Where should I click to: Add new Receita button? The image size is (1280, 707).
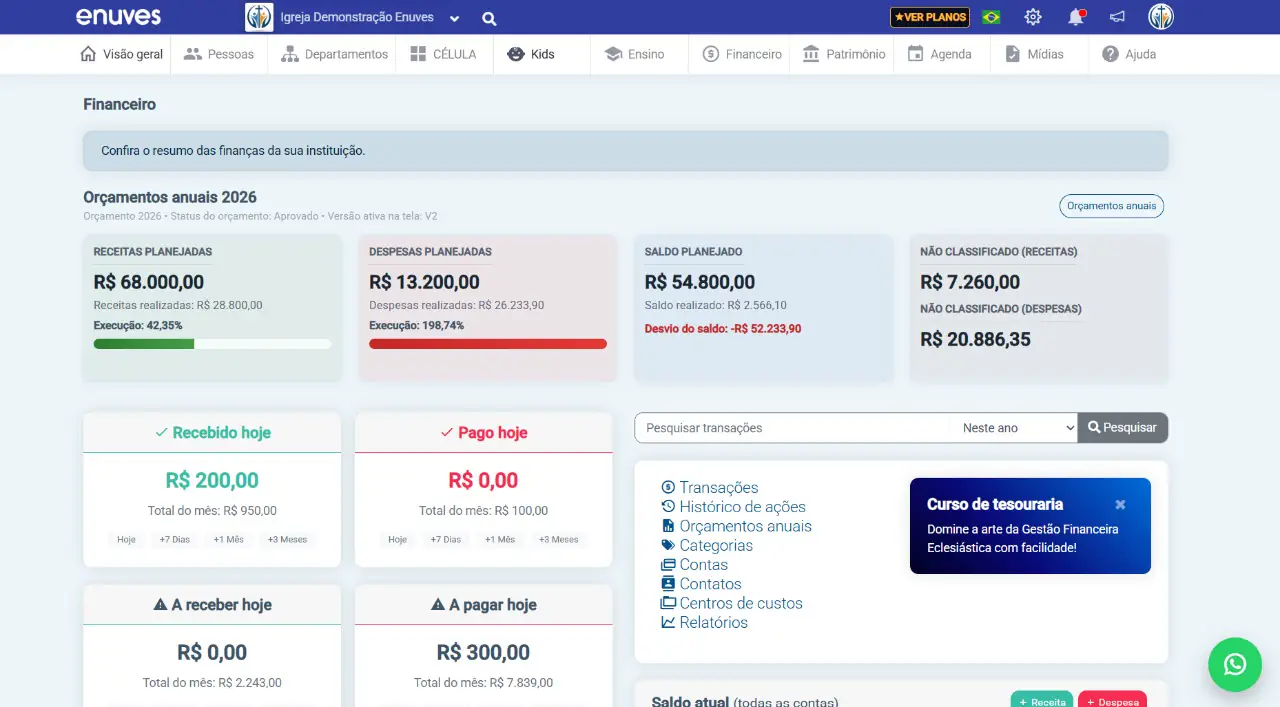tap(1042, 700)
